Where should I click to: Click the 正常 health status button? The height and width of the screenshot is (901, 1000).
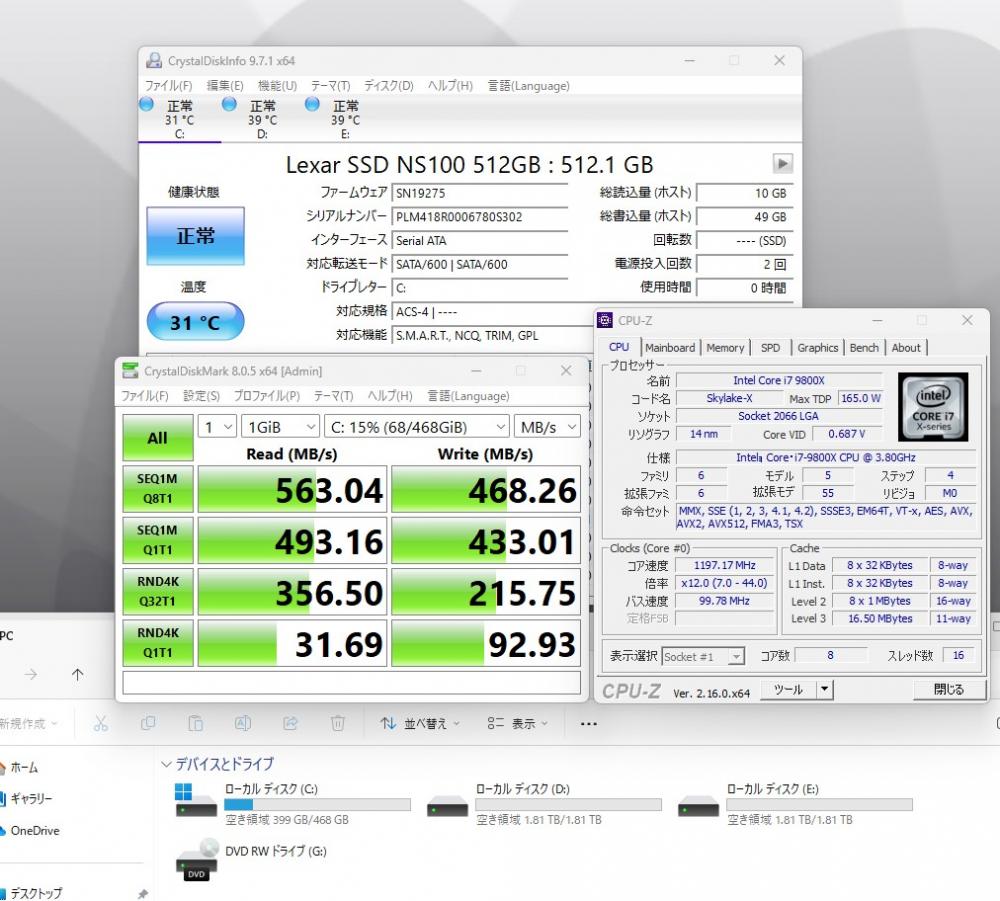pyautogui.click(x=195, y=235)
